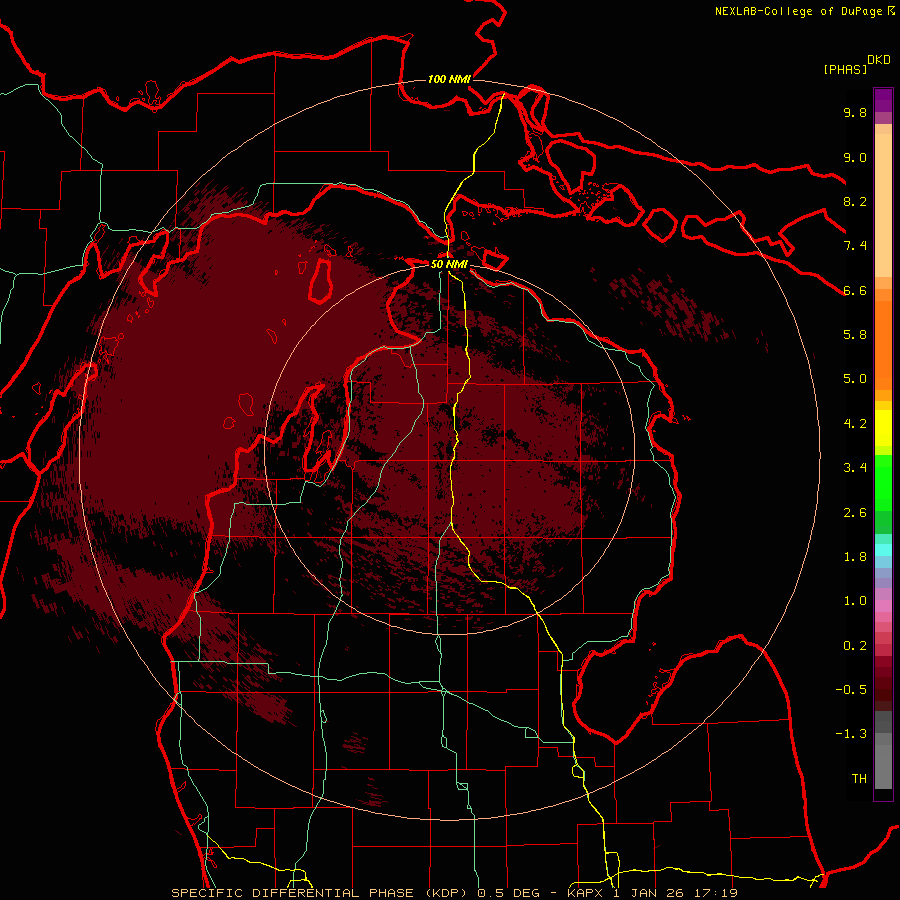
Task: Pick the yellow swatch beside 4.2
Action: 883,428
